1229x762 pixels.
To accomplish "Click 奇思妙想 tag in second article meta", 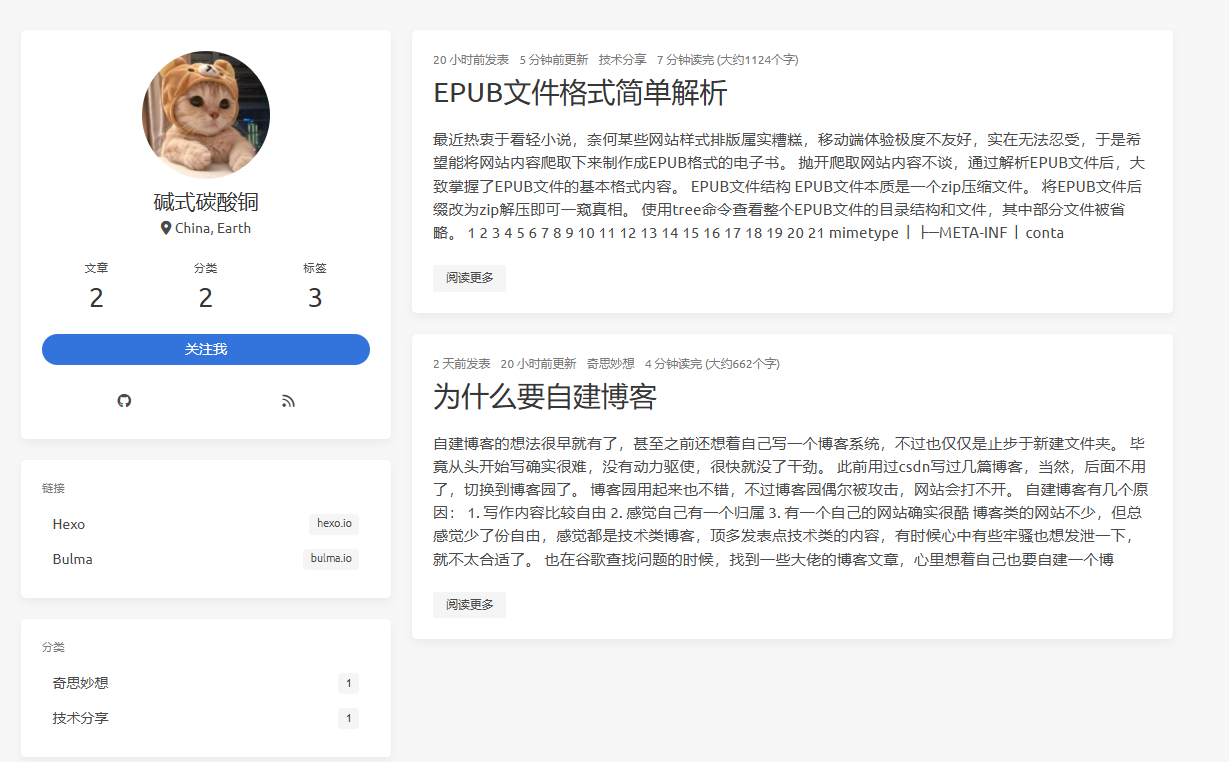I will tap(610, 364).
